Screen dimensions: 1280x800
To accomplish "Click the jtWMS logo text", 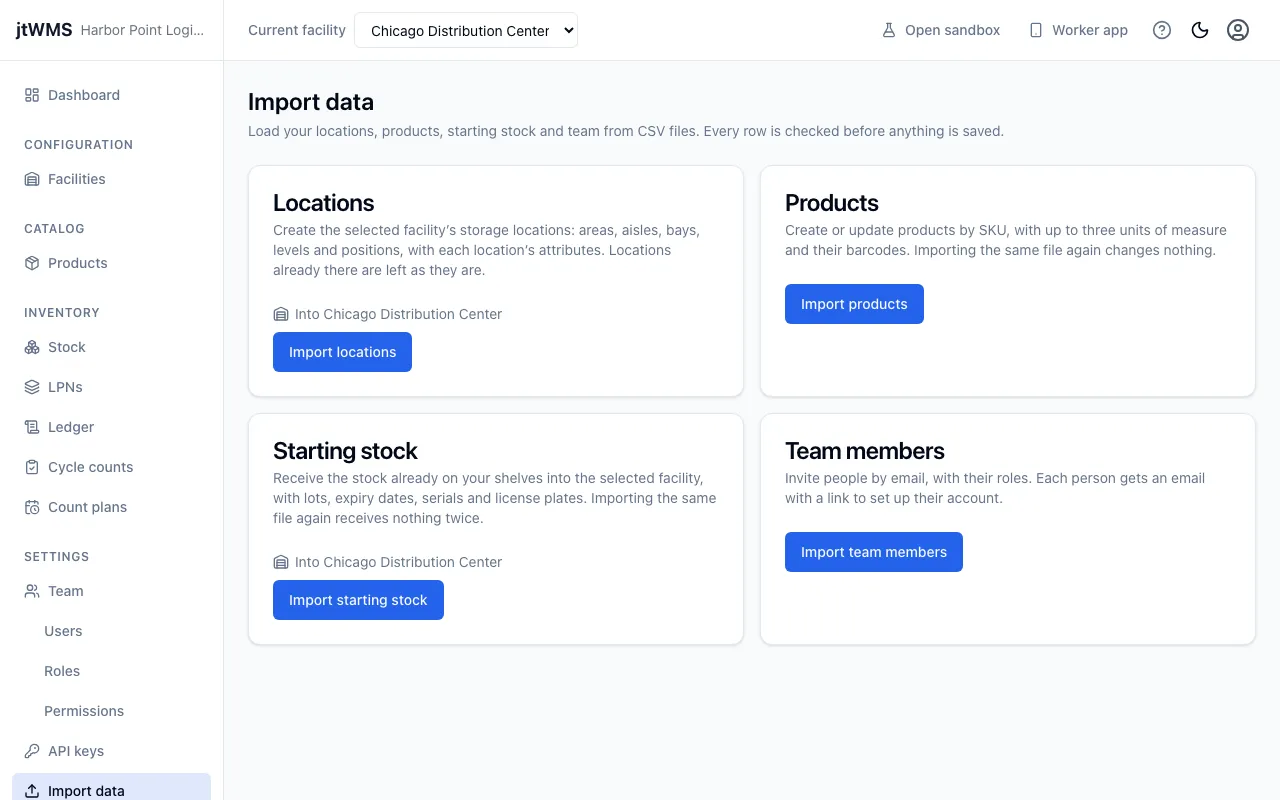I will click(x=44, y=30).
